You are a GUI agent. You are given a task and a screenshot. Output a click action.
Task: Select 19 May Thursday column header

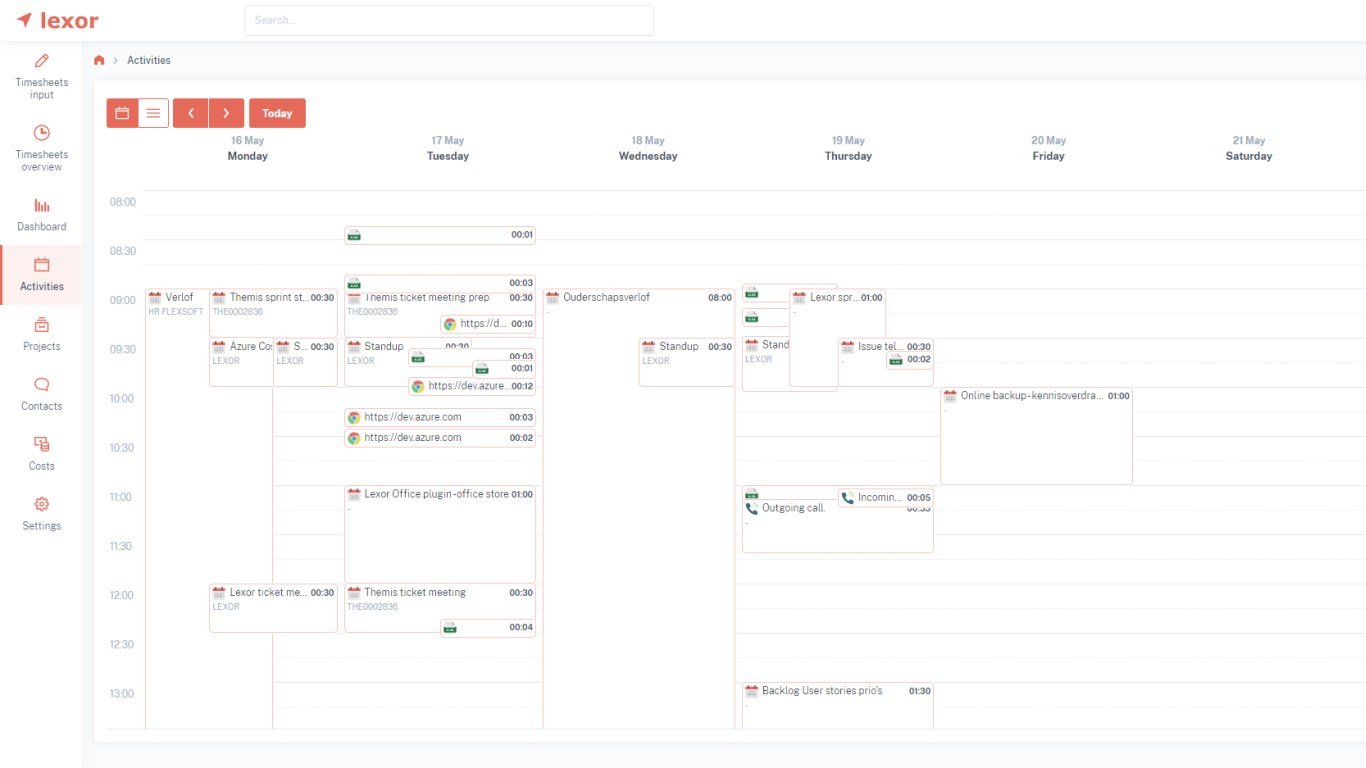[848, 148]
